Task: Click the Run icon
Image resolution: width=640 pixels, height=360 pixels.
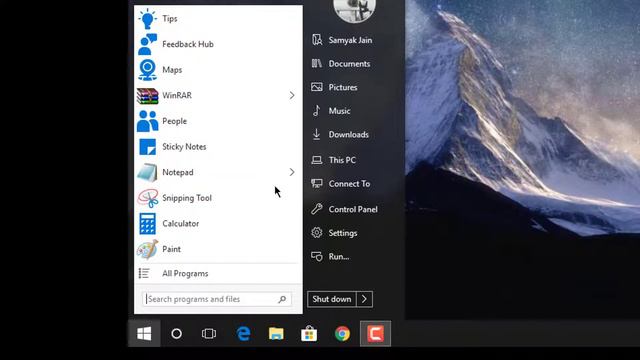Action: (317, 256)
